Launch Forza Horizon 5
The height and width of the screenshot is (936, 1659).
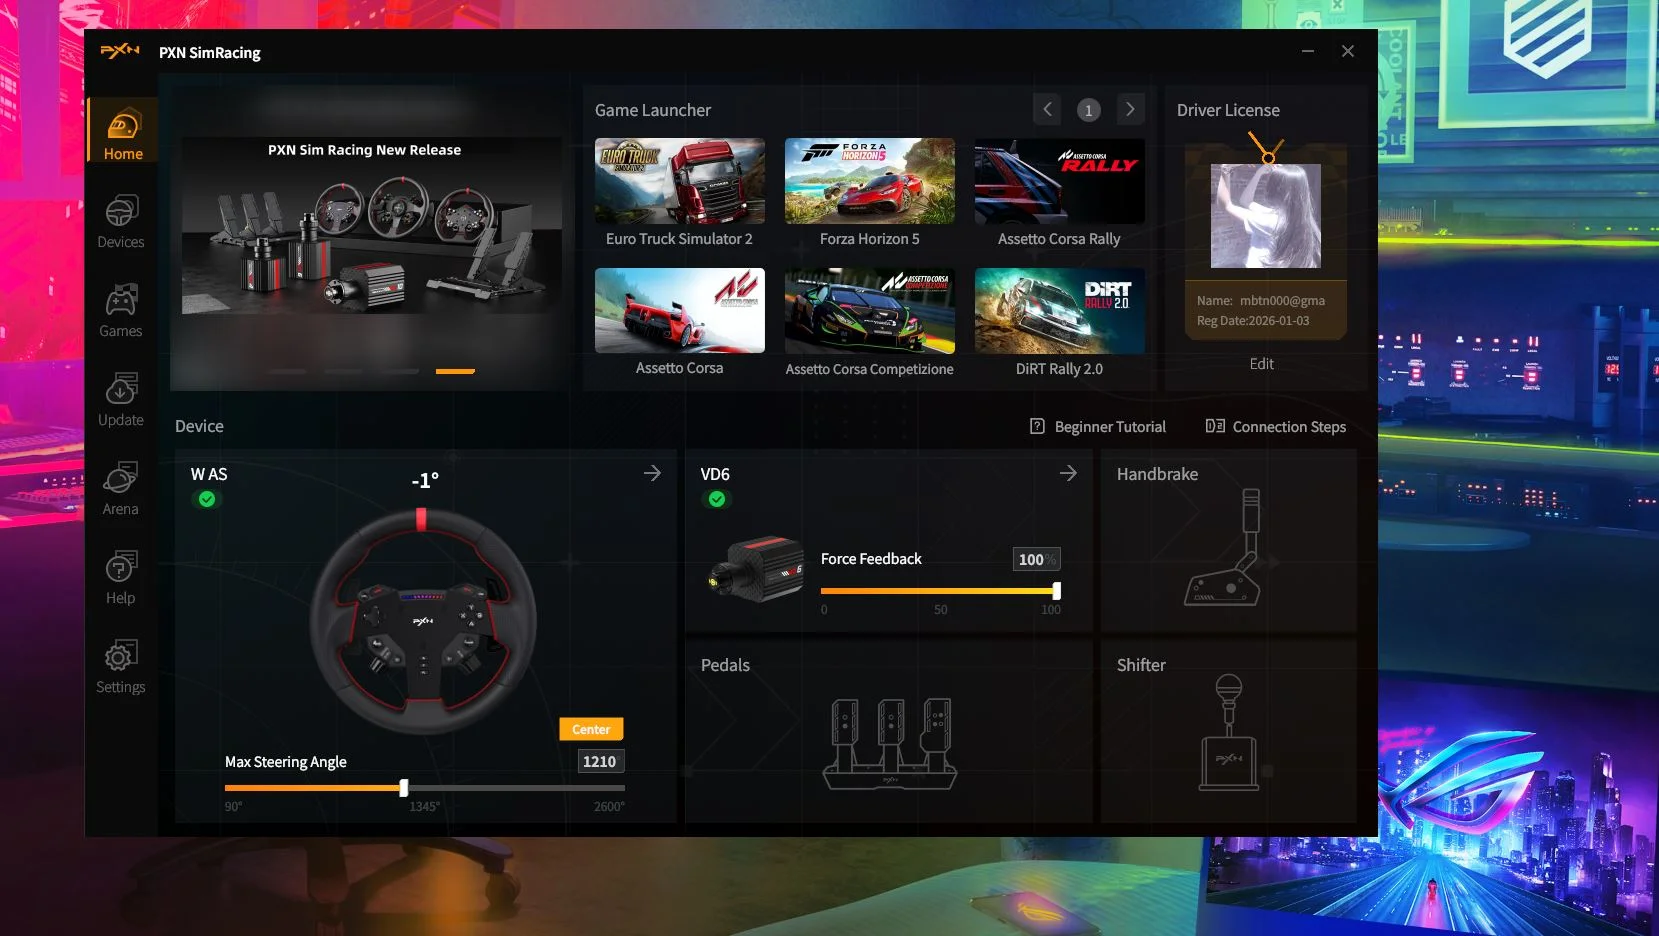(869, 181)
